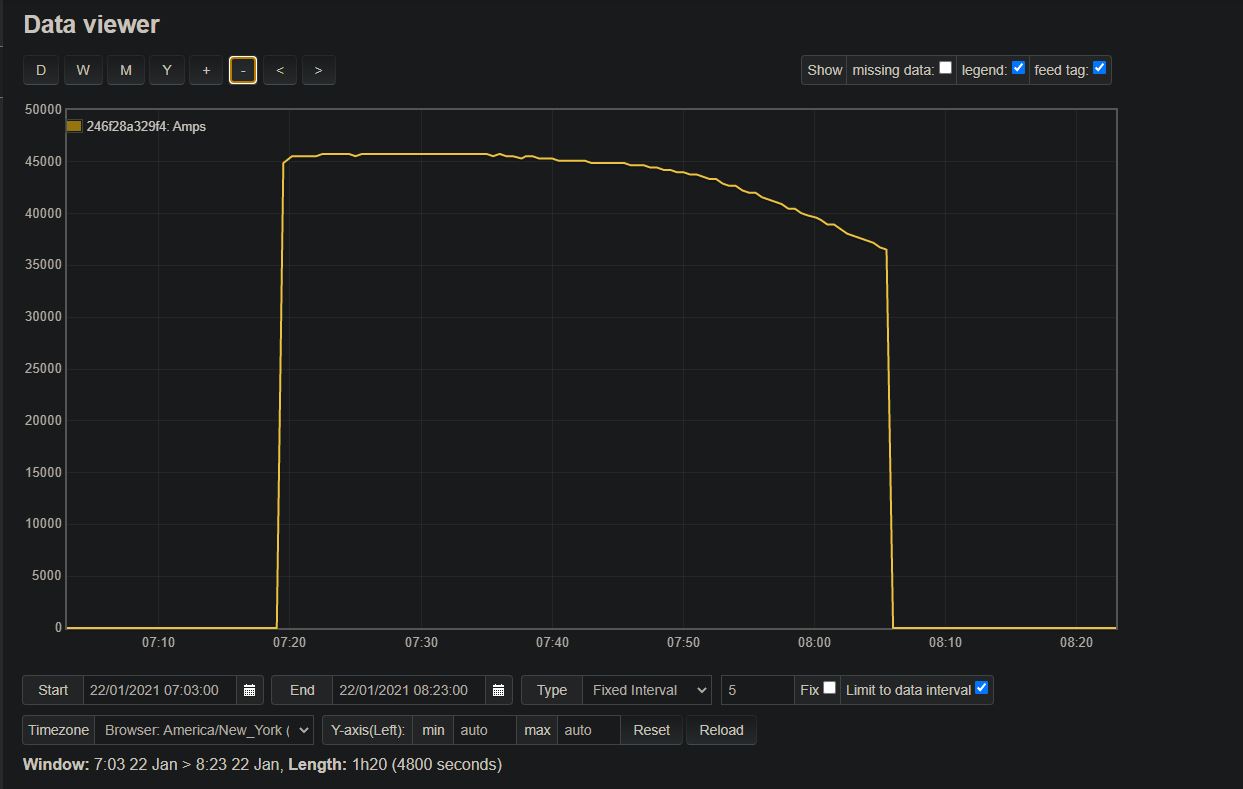Open the Timezone browser dropdown
This screenshot has height=789, width=1243.
pos(204,730)
